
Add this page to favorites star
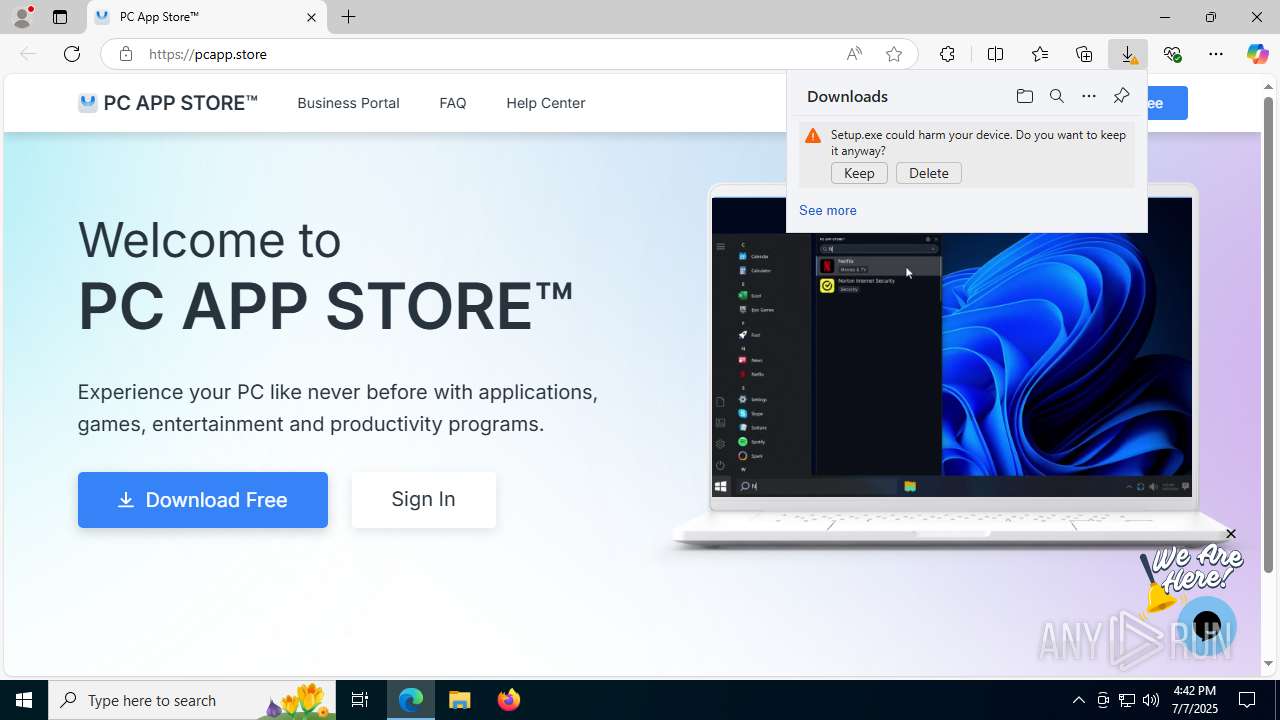click(x=894, y=54)
